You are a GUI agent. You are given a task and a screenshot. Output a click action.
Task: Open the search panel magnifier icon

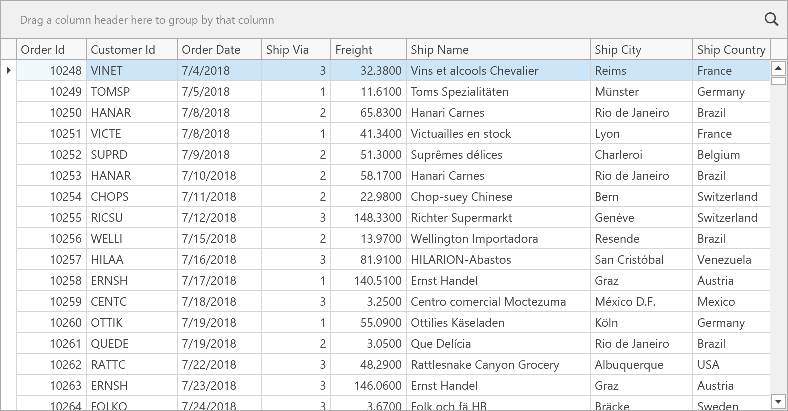[771, 19]
